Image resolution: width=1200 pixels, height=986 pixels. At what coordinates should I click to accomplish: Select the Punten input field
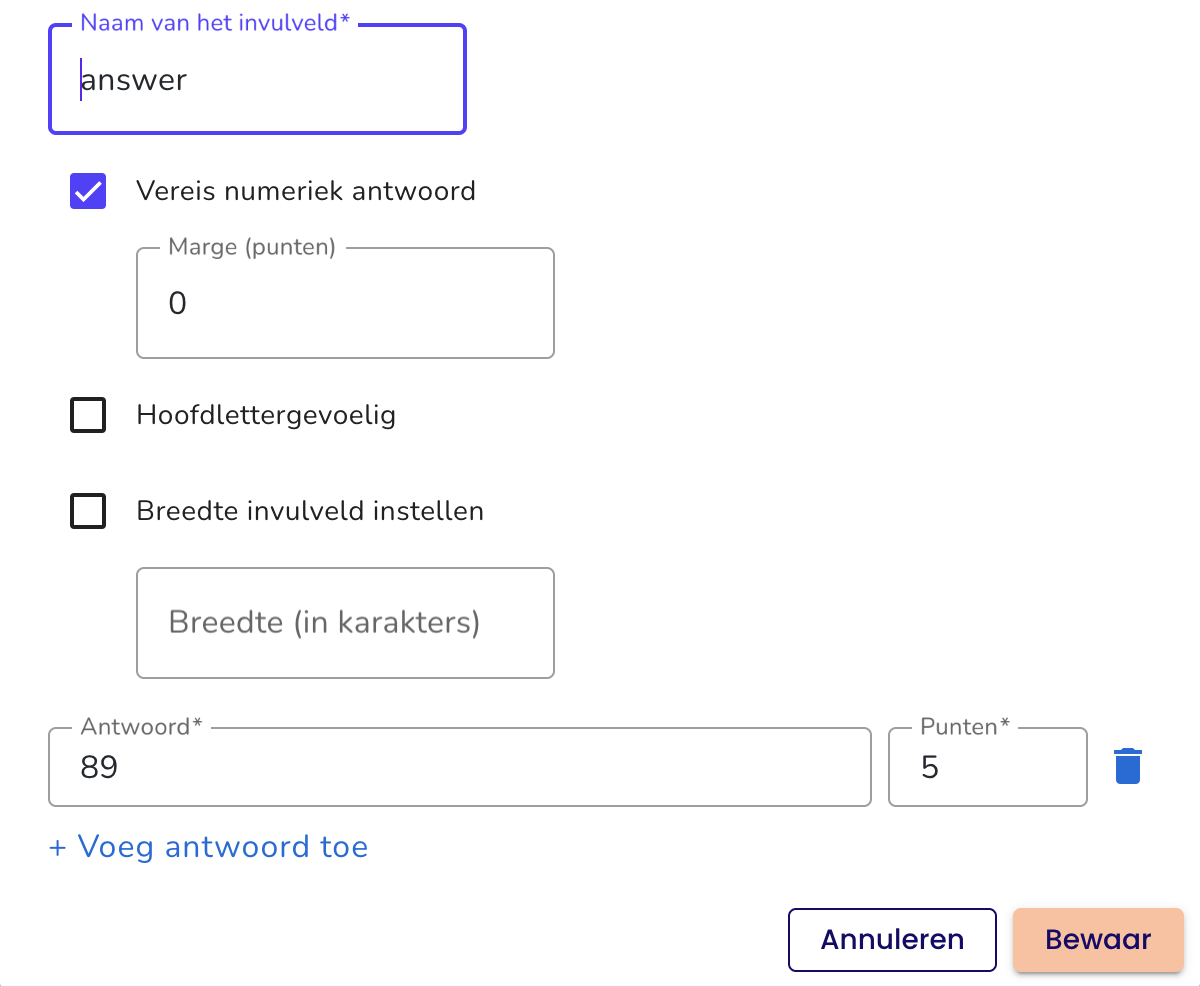coord(988,767)
